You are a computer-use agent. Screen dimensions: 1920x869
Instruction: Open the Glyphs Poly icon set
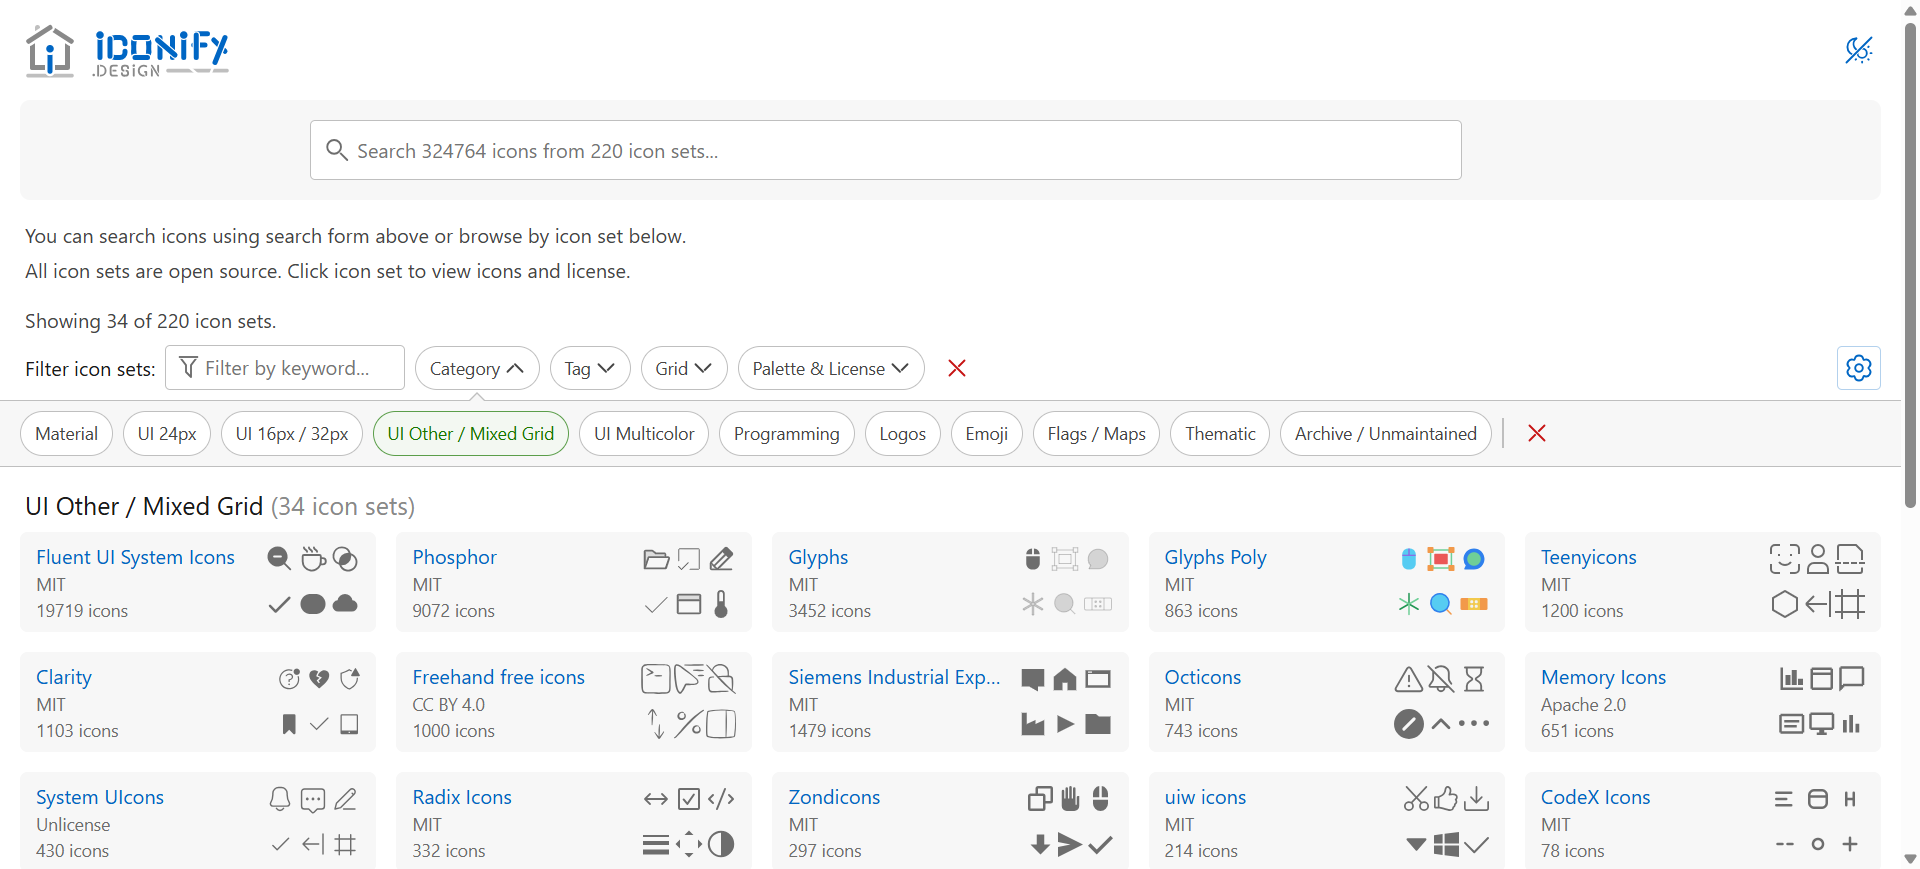click(1215, 557)
